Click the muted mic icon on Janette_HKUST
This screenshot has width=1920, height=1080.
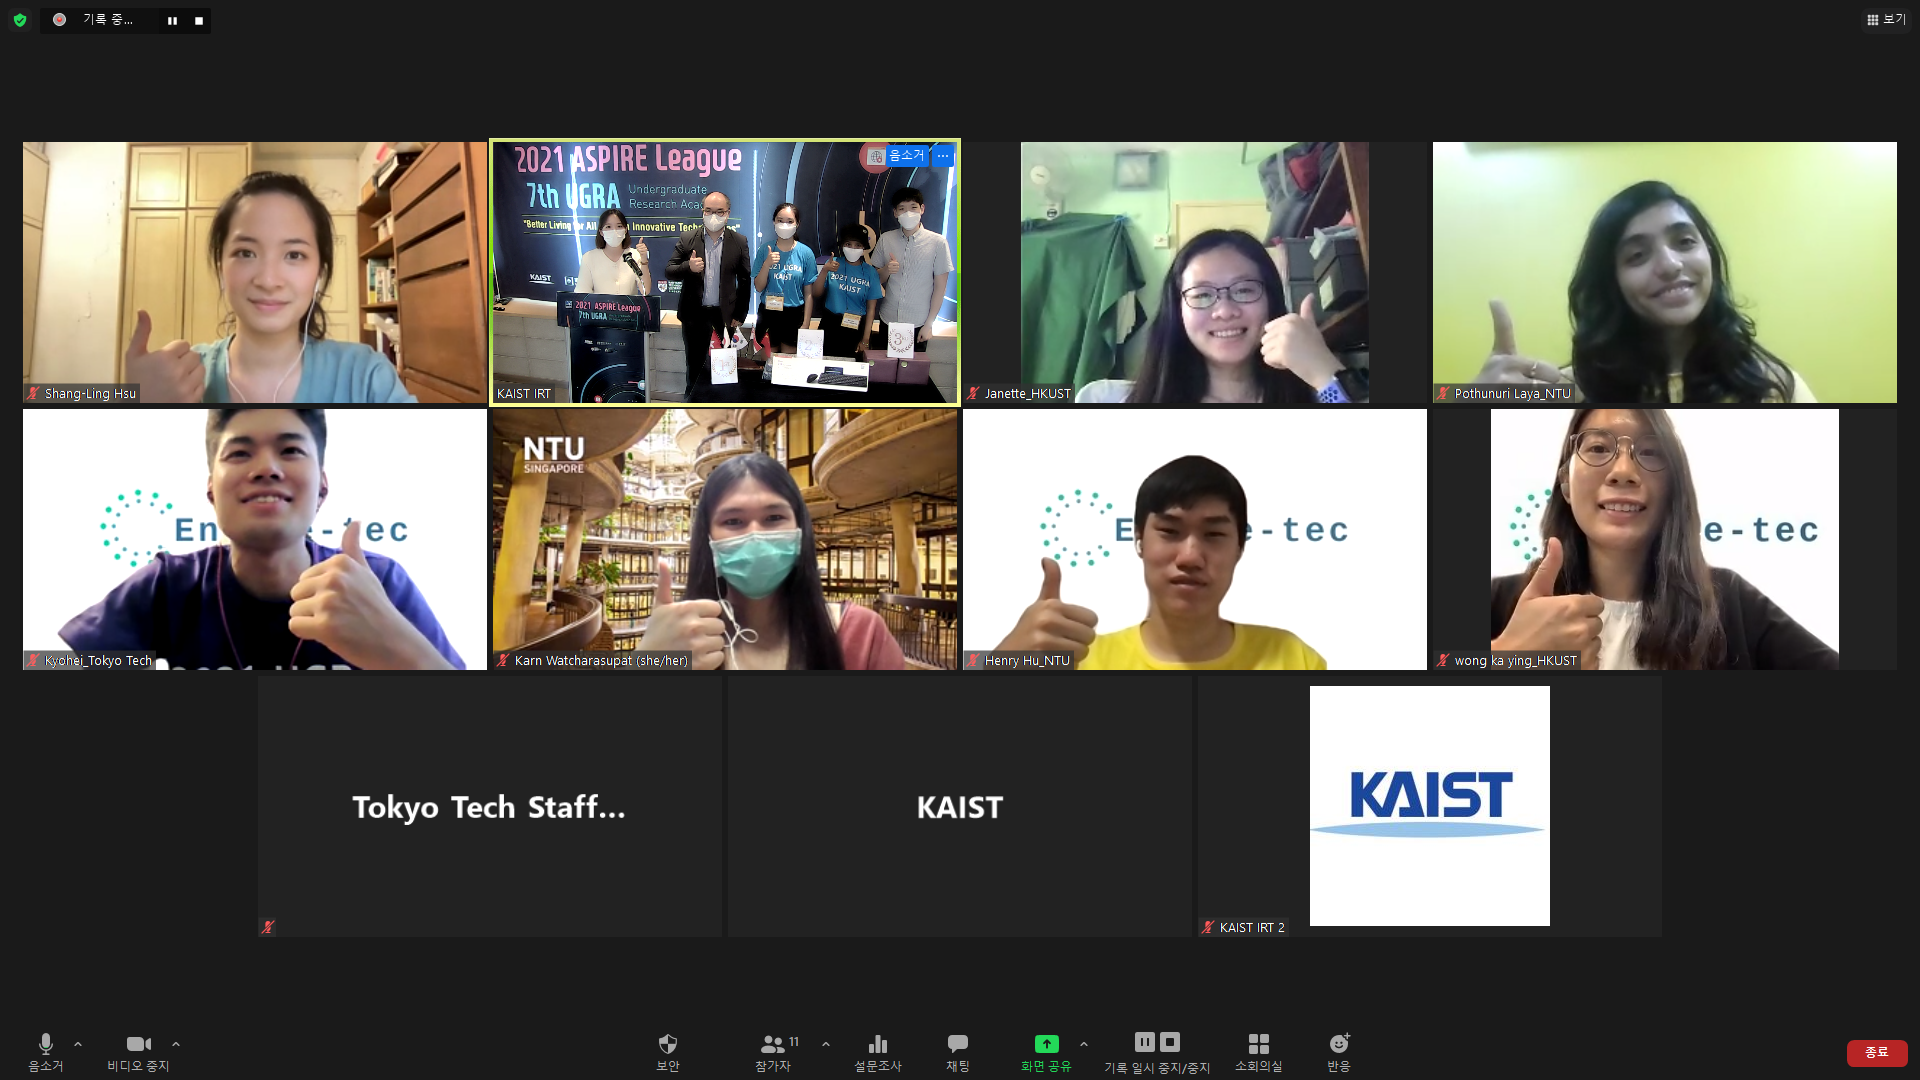(x=973, y=394)
